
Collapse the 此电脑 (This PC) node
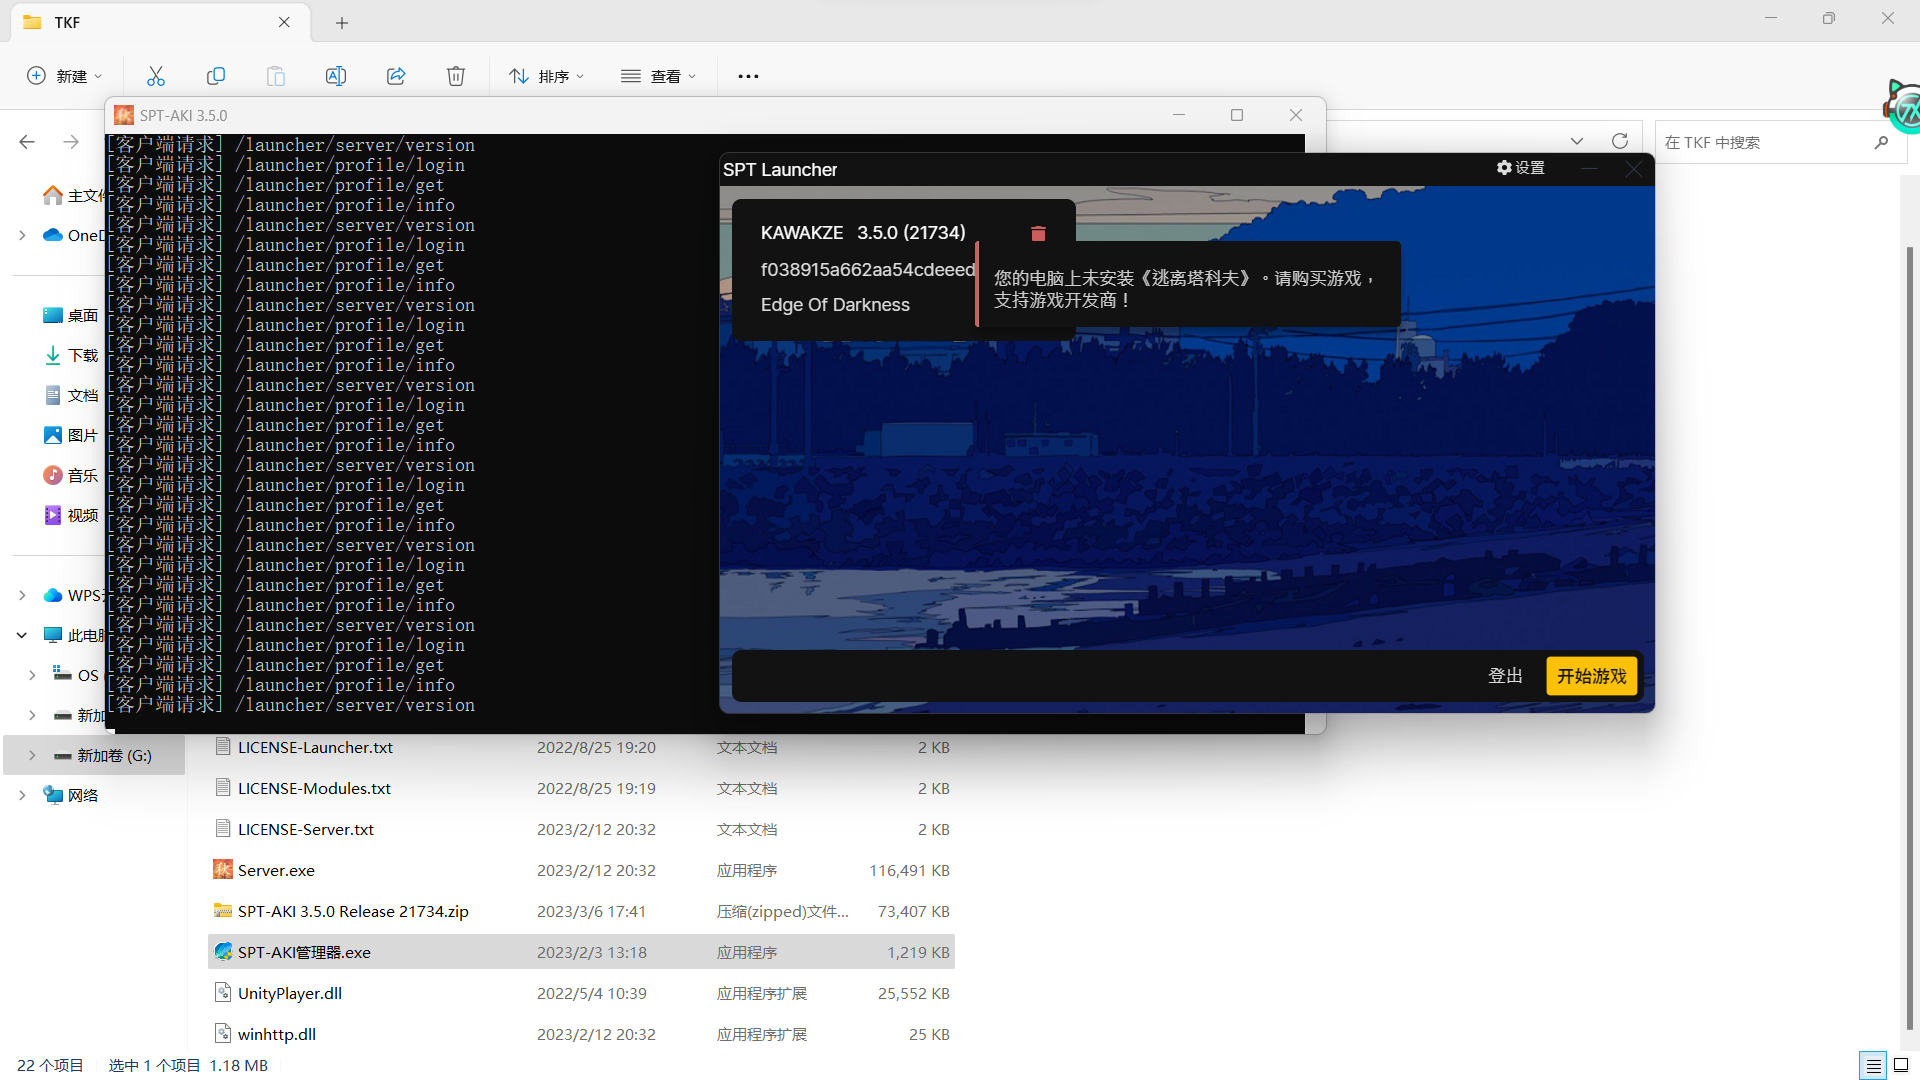[x=22, y=635]
